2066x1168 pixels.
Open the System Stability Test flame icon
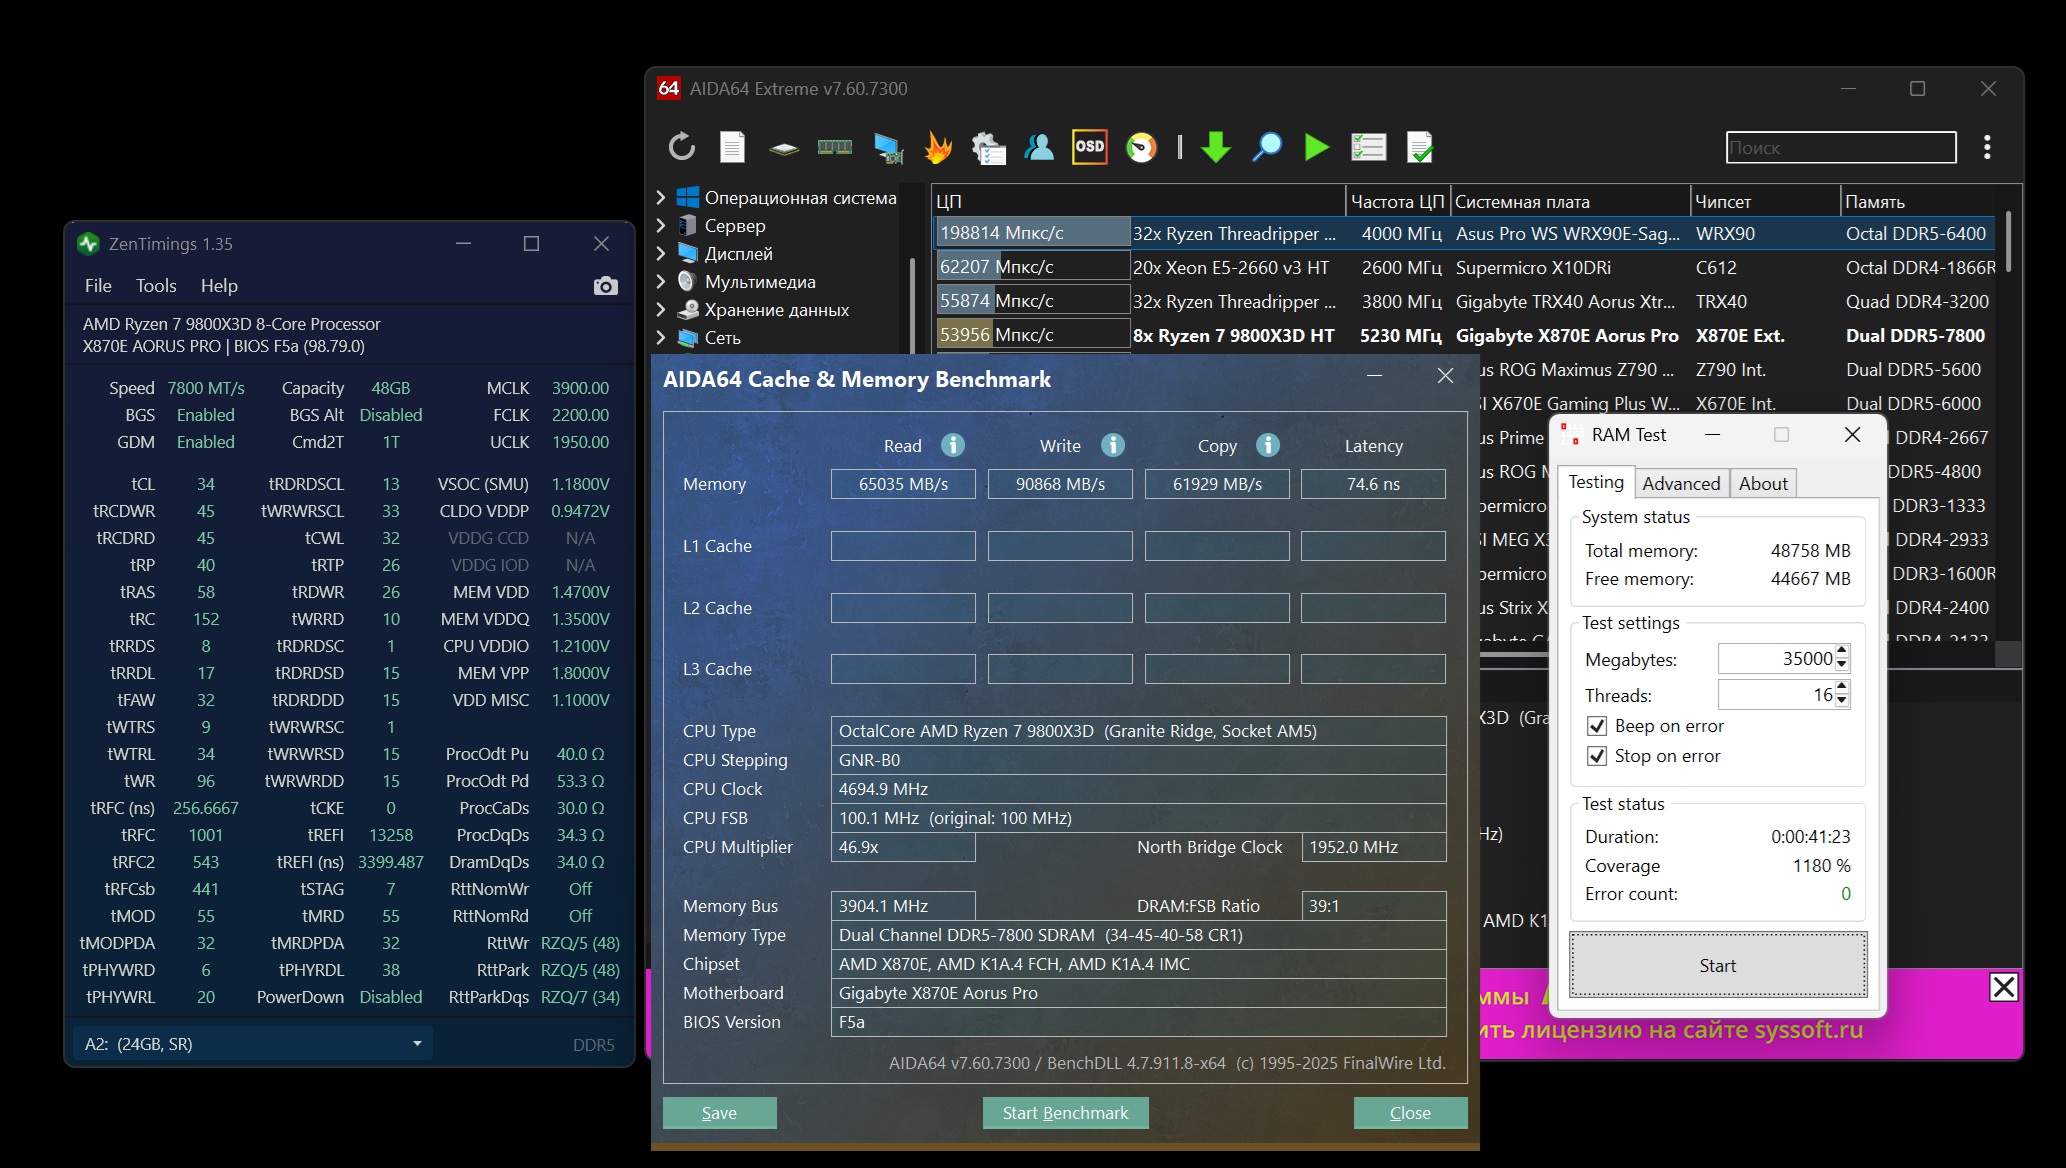[938, 148]
